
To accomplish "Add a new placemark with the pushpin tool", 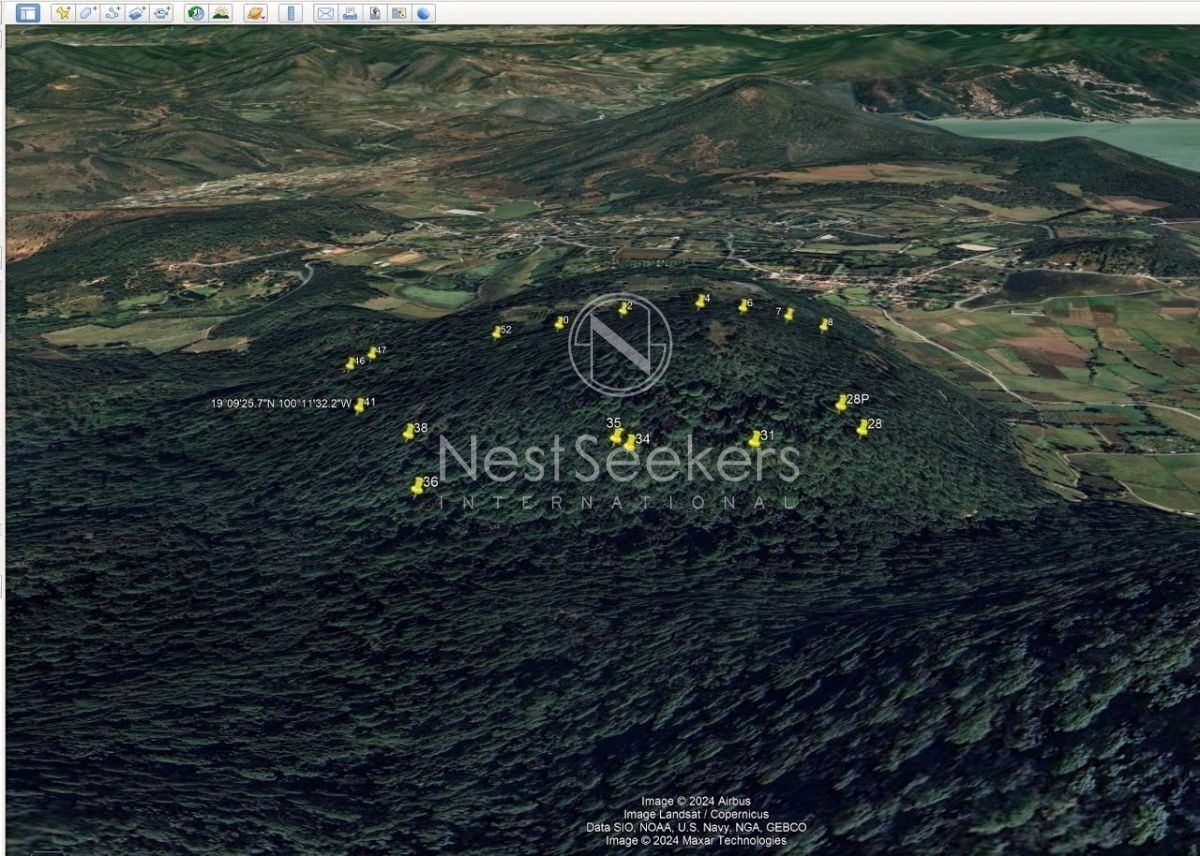I will tap(63, 13).
